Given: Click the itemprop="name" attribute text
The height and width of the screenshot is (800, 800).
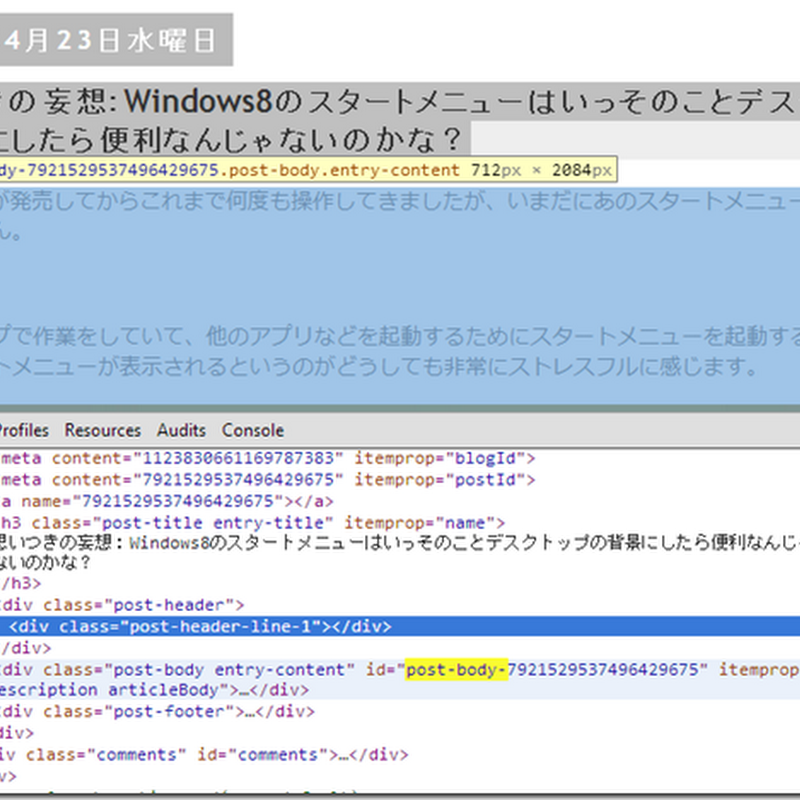Looking at the screenshot, I should (x=424, y=523).
